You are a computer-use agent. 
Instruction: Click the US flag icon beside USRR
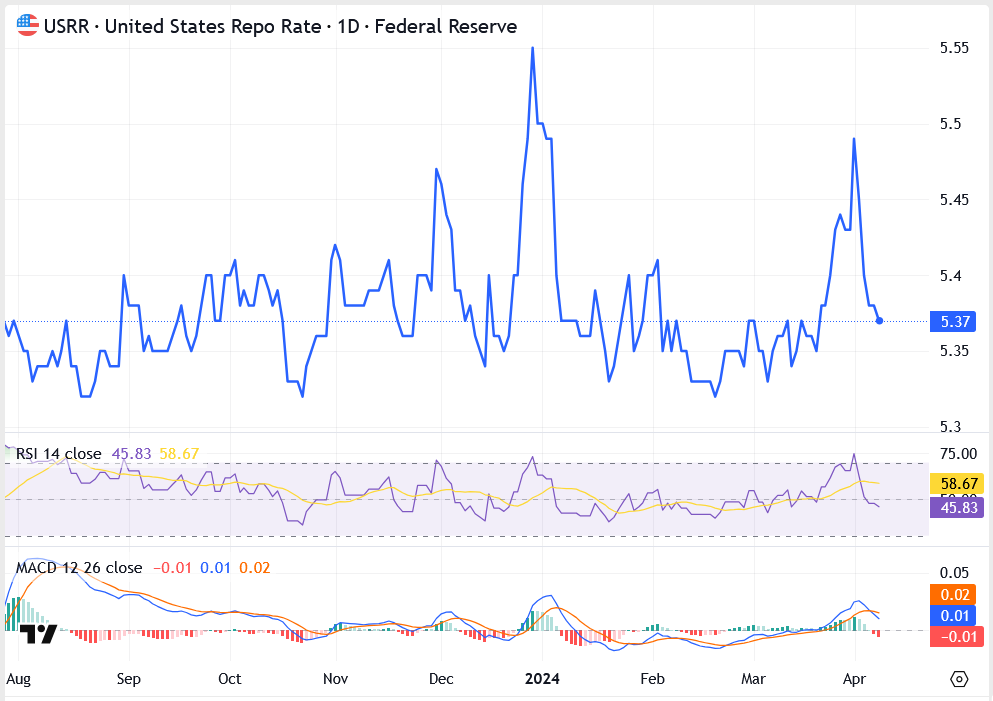point(28,26)
